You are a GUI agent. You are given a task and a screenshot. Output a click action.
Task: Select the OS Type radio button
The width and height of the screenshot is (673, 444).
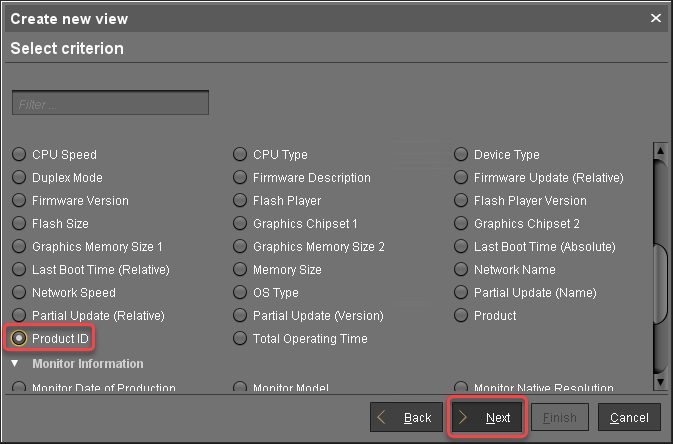(x=240, y=293)
